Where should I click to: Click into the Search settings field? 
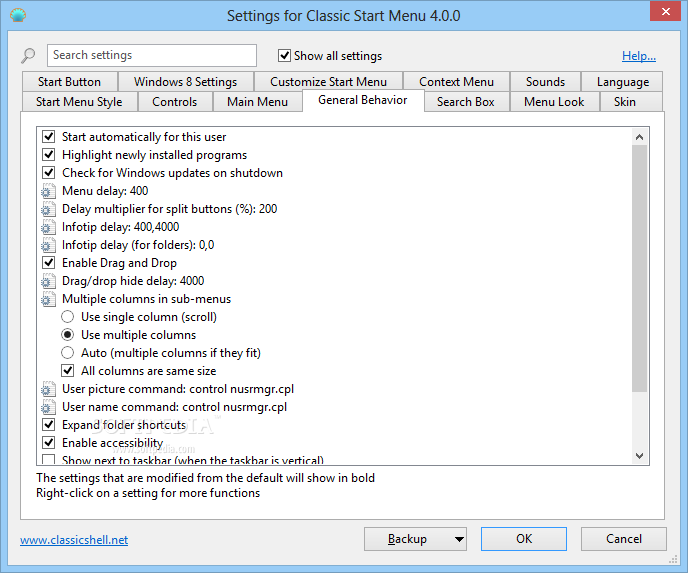pyautogui.click(x=152, y=55)
